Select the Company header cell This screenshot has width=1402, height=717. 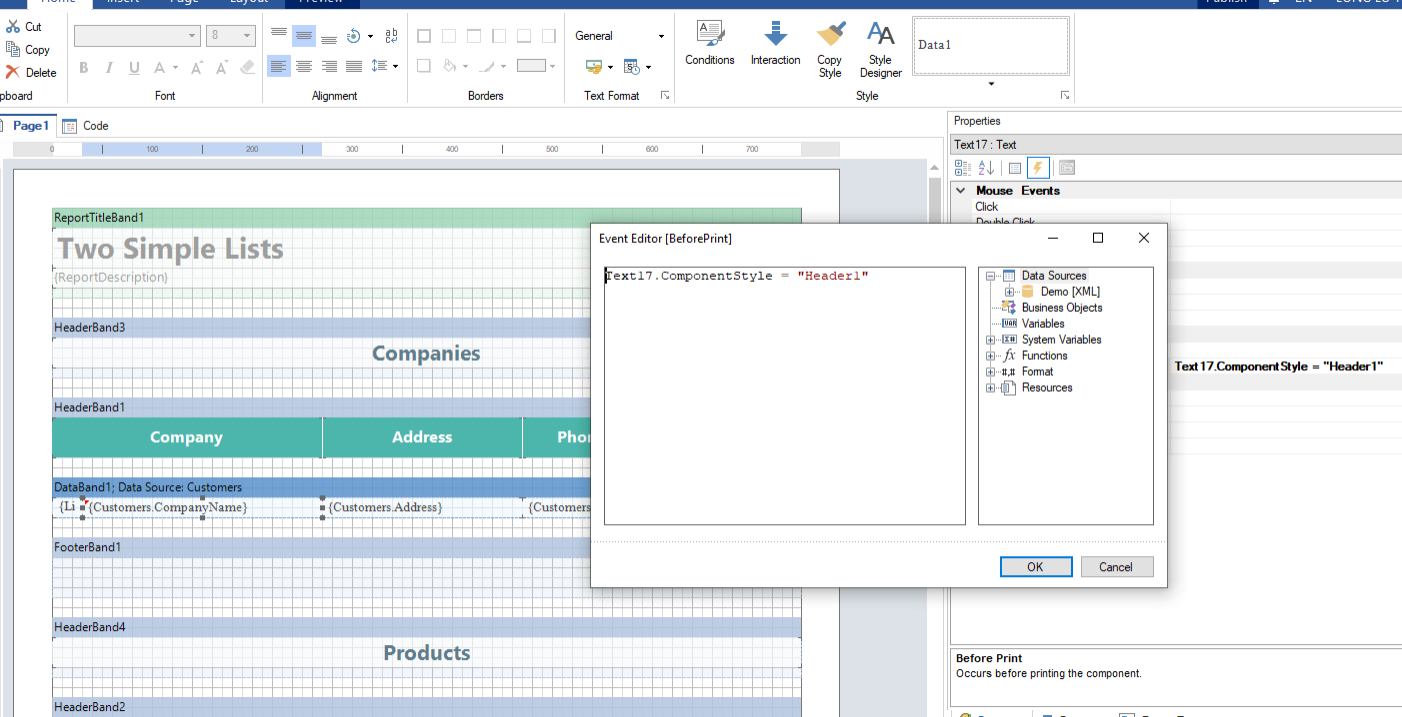[x=187, y=437]
